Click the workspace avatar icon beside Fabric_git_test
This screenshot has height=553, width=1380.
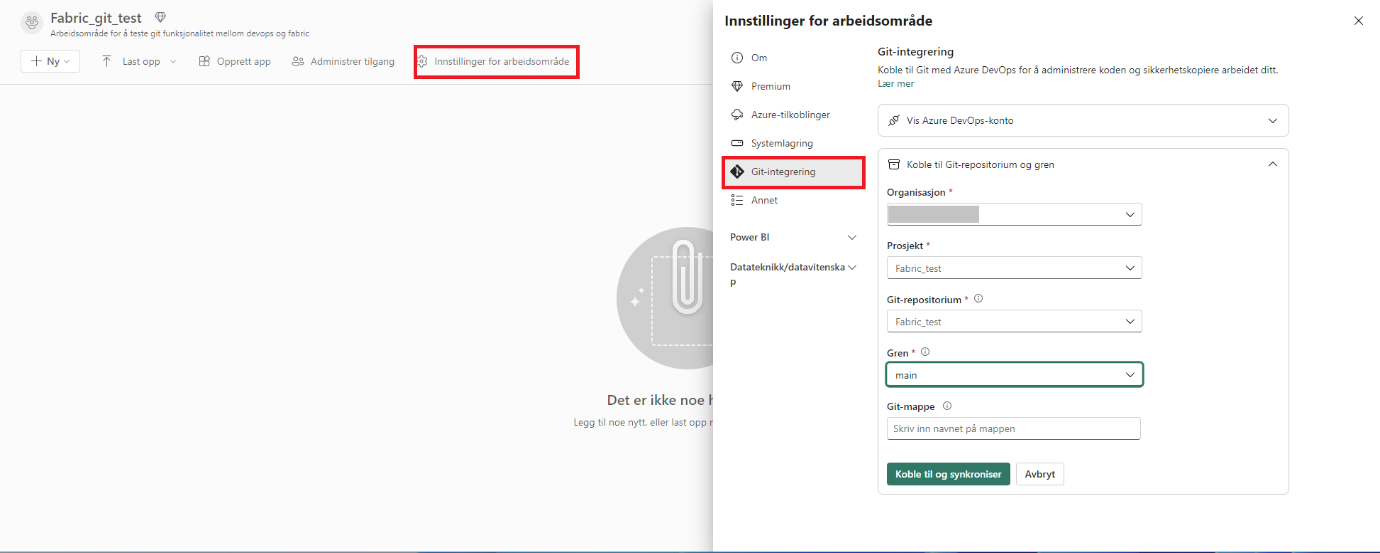click(x=31, y=23)
